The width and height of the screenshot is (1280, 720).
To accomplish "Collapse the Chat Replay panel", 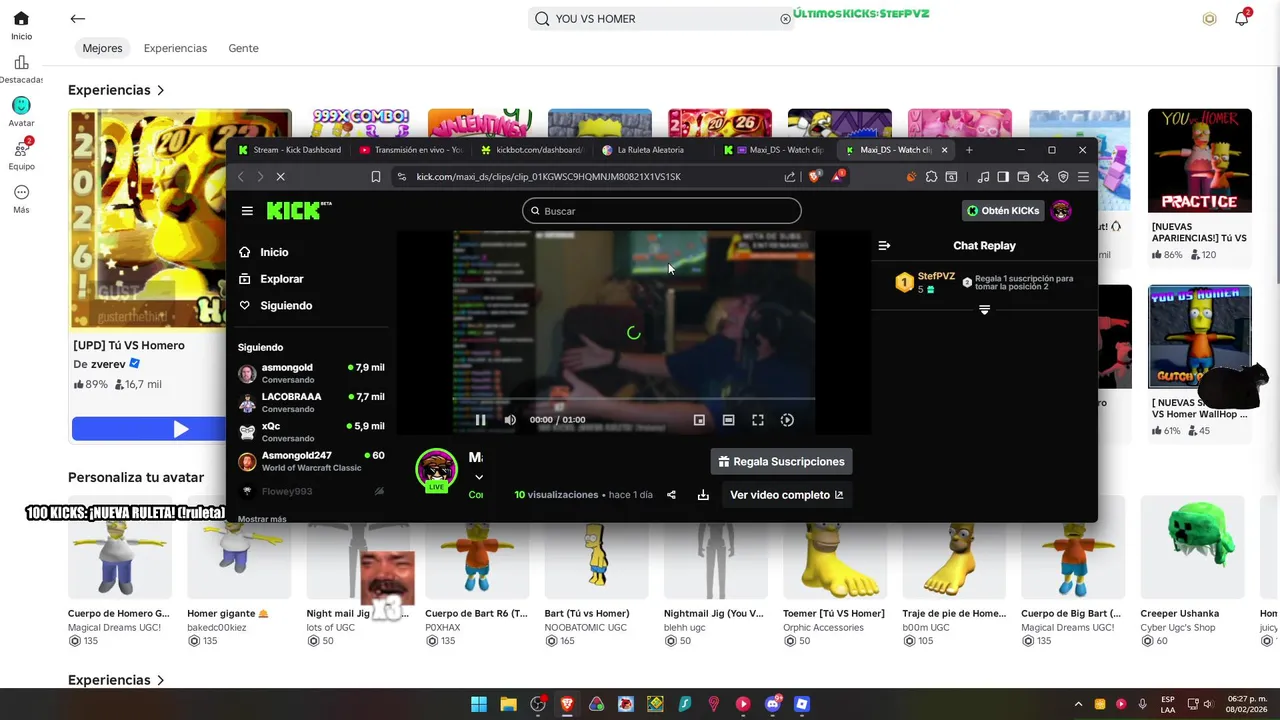I will pyautogui.click(x=884, y=245).
